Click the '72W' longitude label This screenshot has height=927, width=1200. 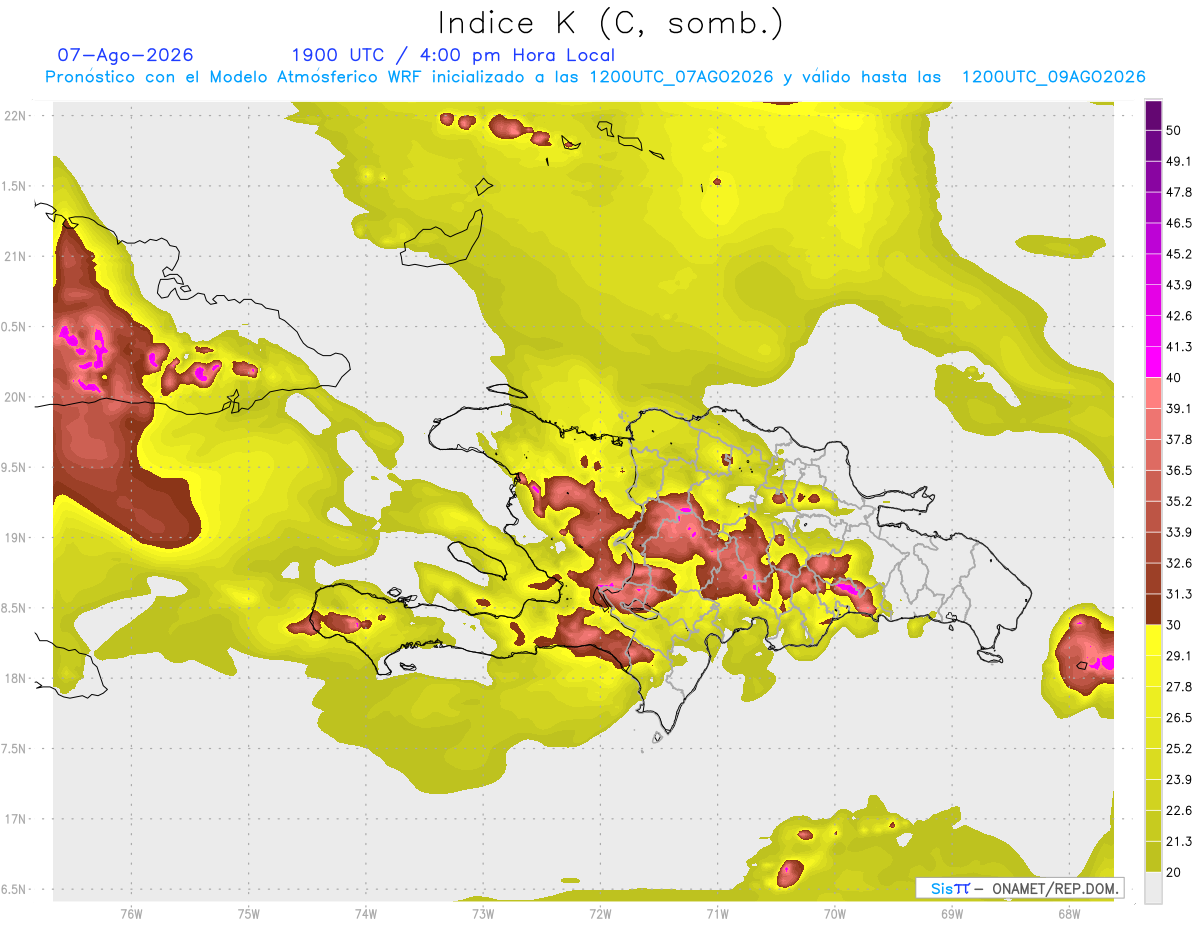coord(600,914)
